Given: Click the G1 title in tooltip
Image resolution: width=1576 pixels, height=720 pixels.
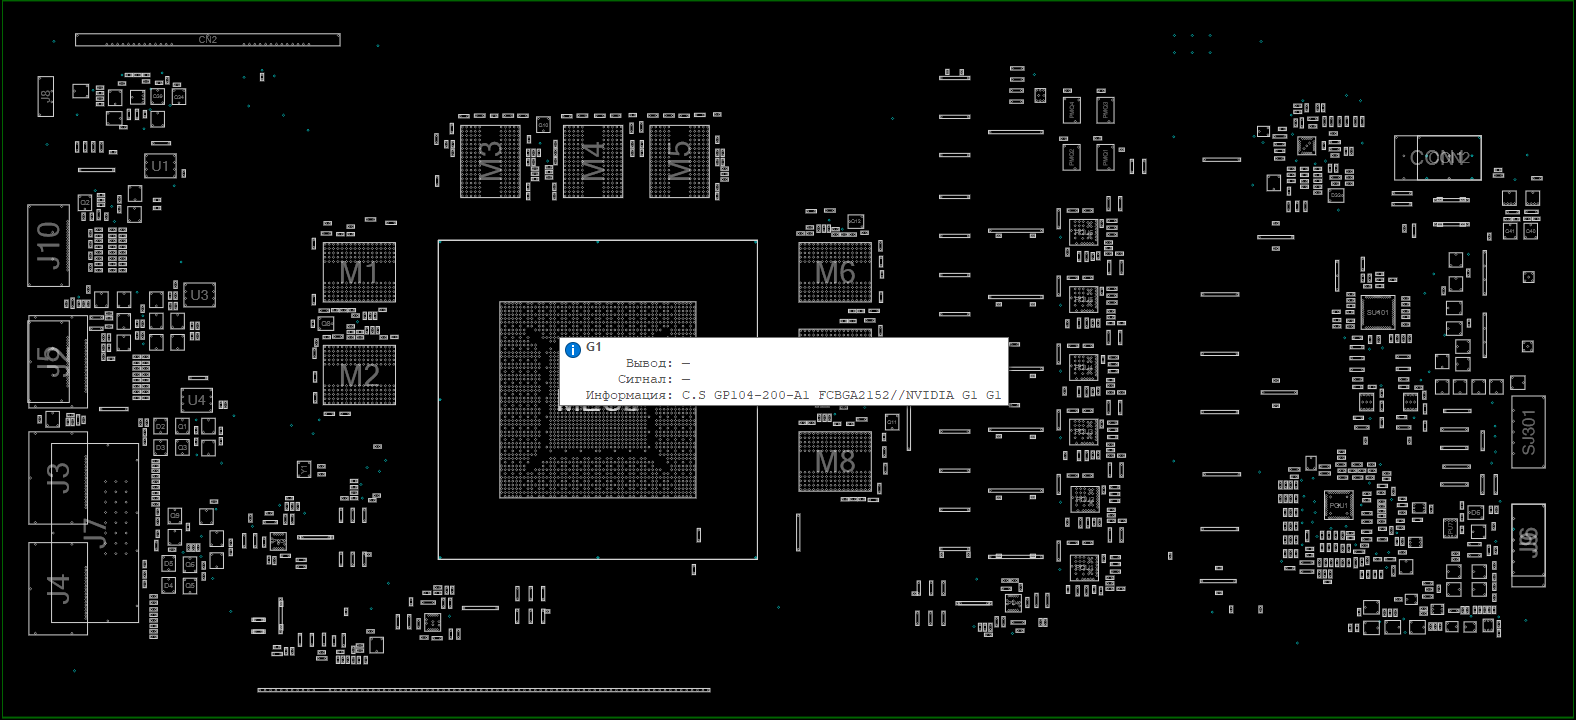Looking at the screenshot, I should (594, 347).
